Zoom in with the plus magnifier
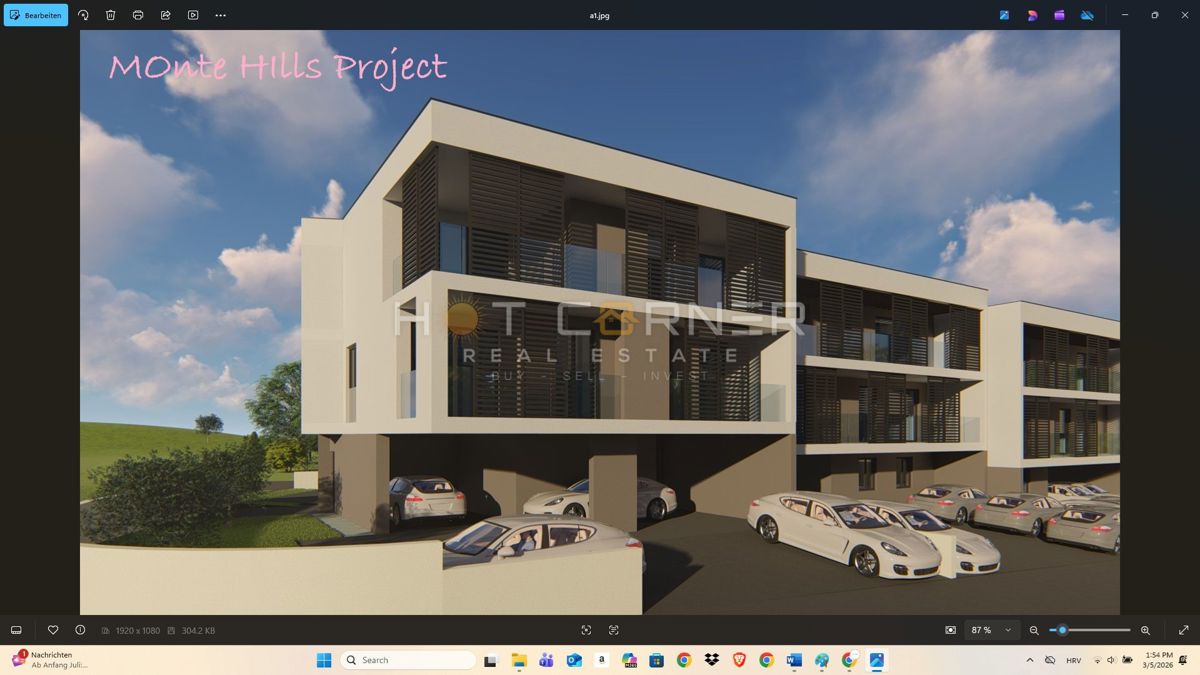Image resolution: width=1200 pixels, height=675 pixels. [1145, 630]
